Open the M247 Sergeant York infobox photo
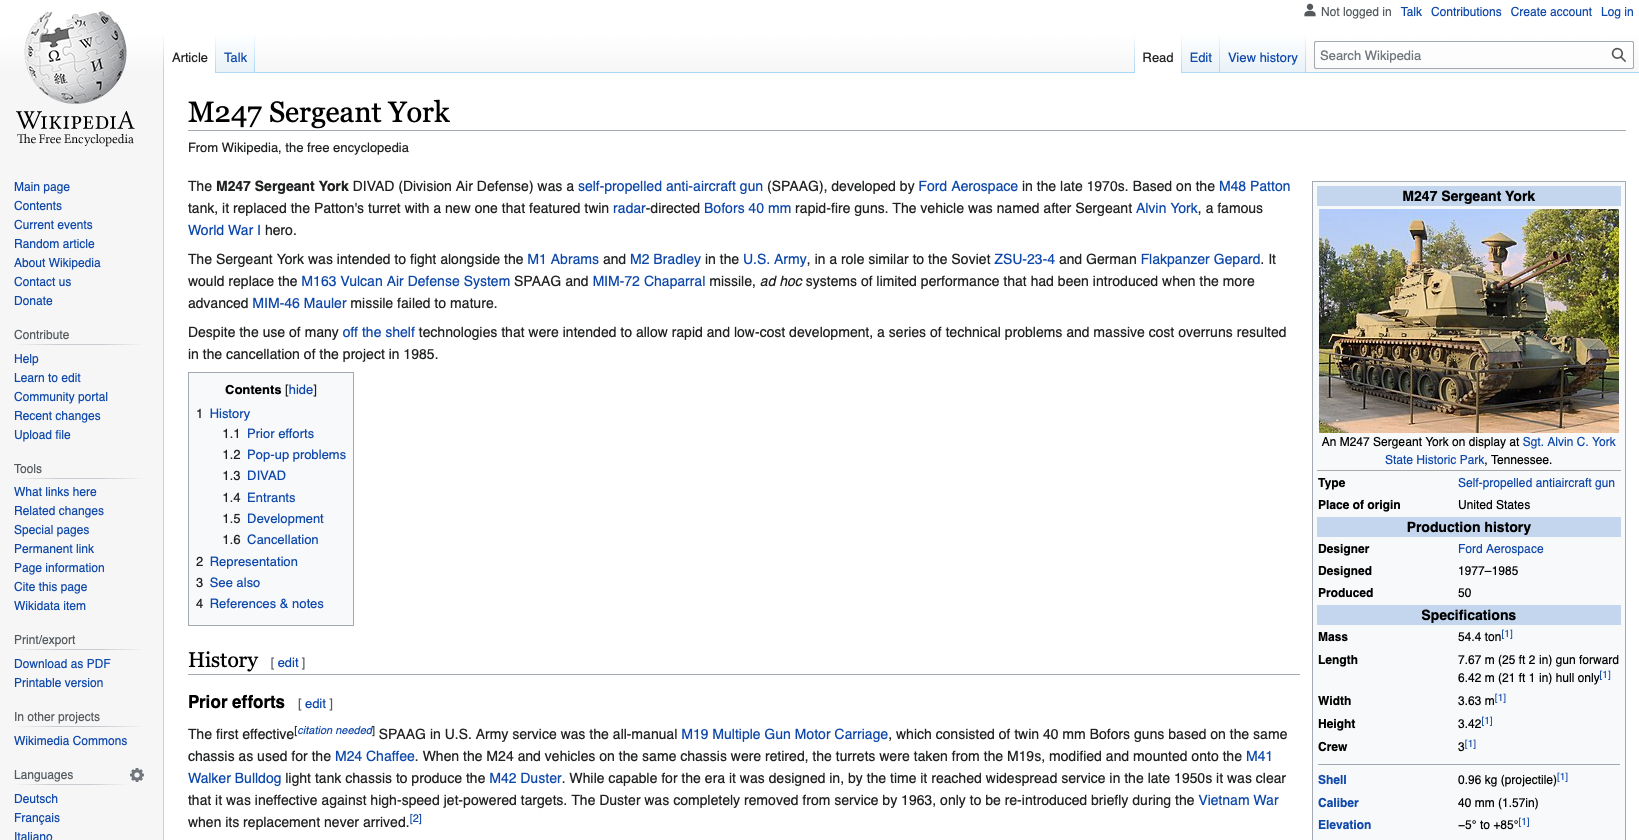The width and height of the screenshot is (1639, 840). (1468, 320)
